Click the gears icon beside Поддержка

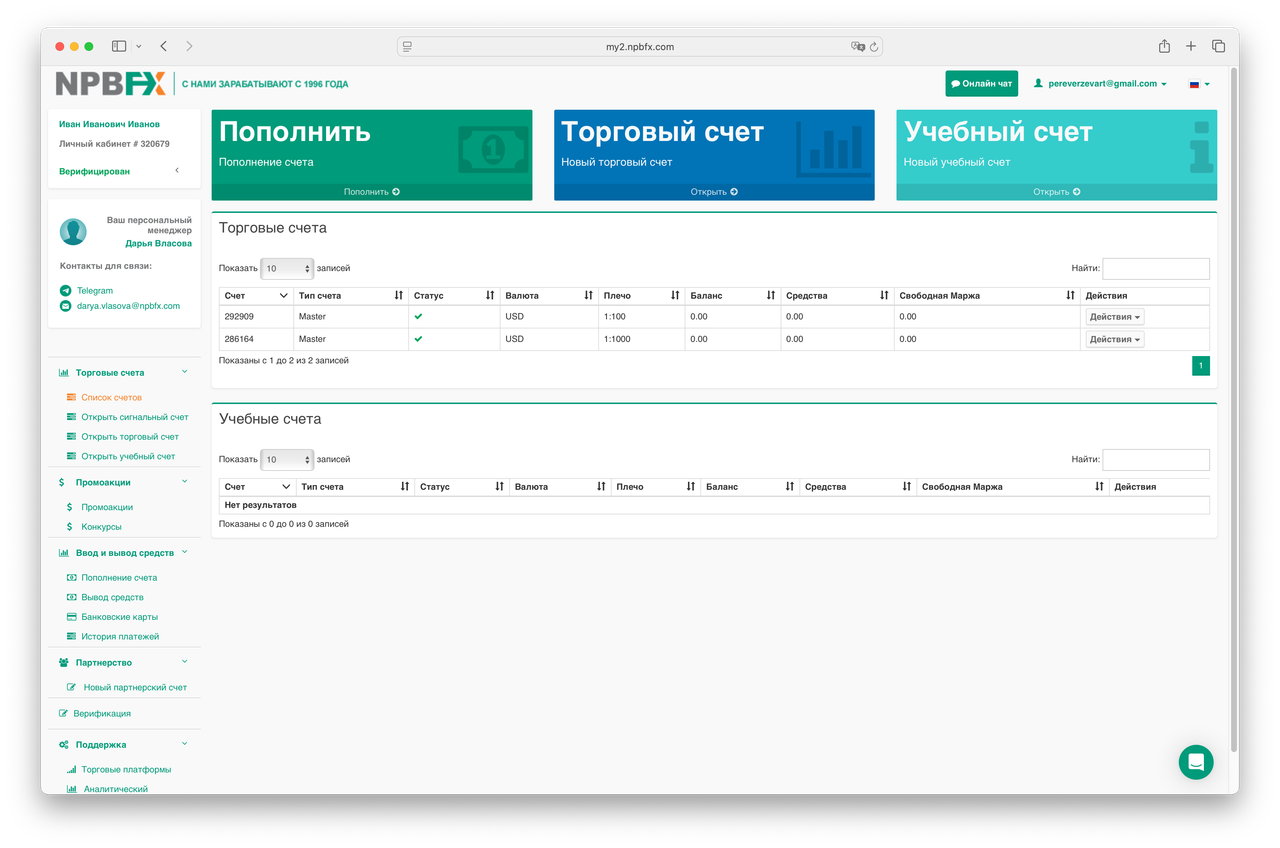pyautogui.click(x=64, y=744)
